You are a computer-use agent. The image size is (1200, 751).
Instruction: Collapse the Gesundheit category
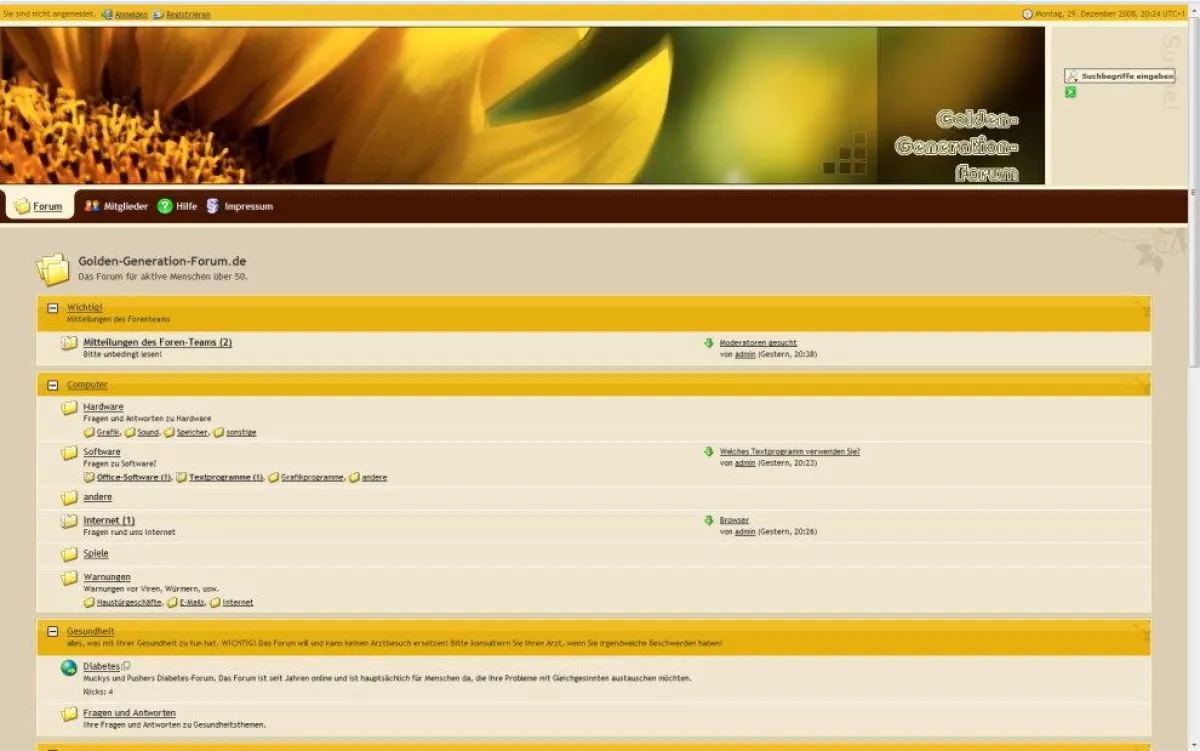click(52, 631)
